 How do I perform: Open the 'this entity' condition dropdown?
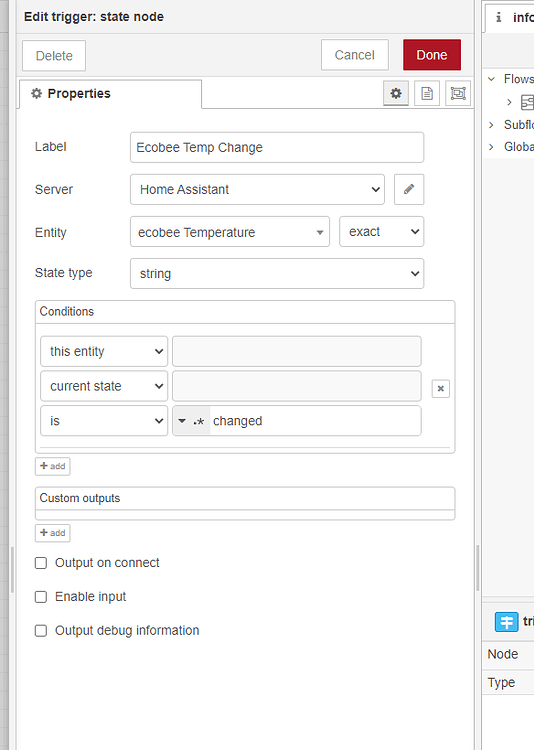104,352
